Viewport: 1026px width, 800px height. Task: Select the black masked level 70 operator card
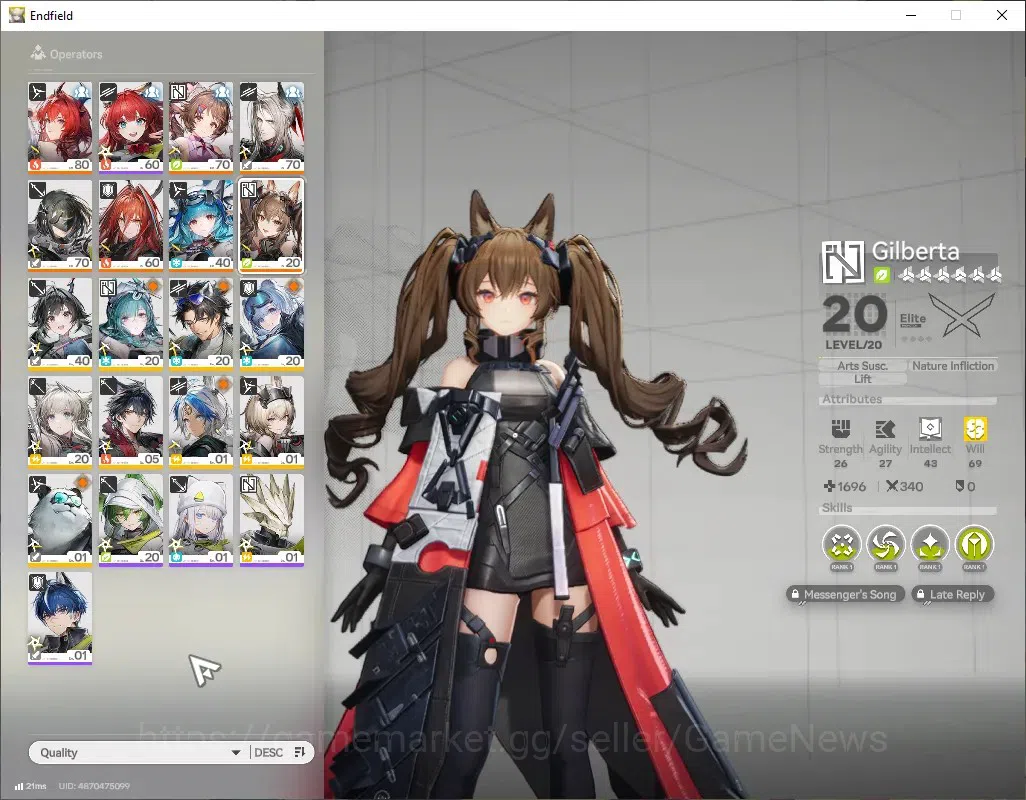tap(60, 226)
